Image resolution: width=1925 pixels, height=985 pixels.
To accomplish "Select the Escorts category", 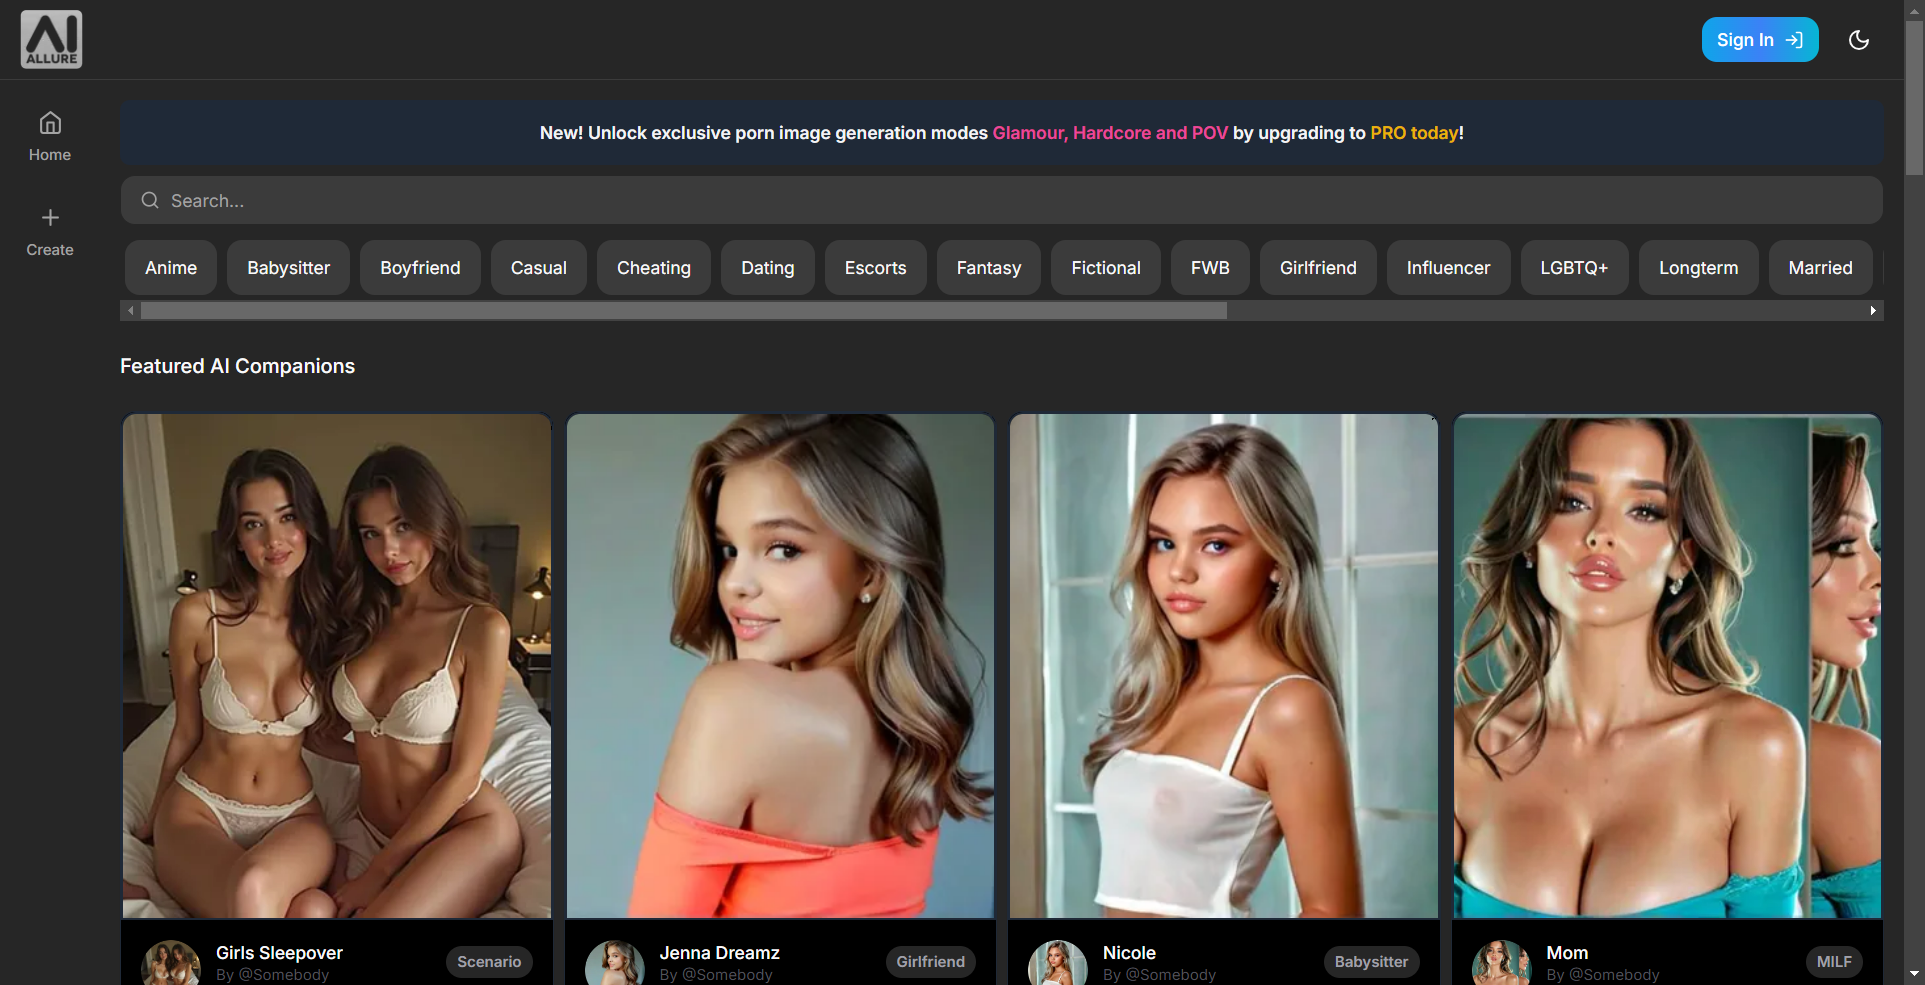I will click(x=876, y=268).
